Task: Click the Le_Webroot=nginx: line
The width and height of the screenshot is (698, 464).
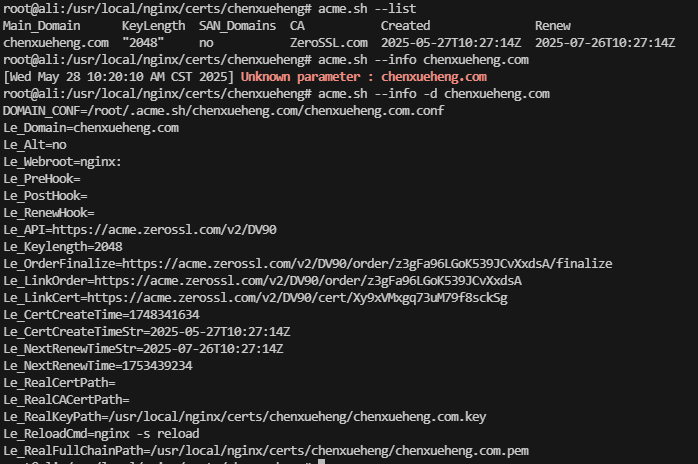Action: coord(62,162)
